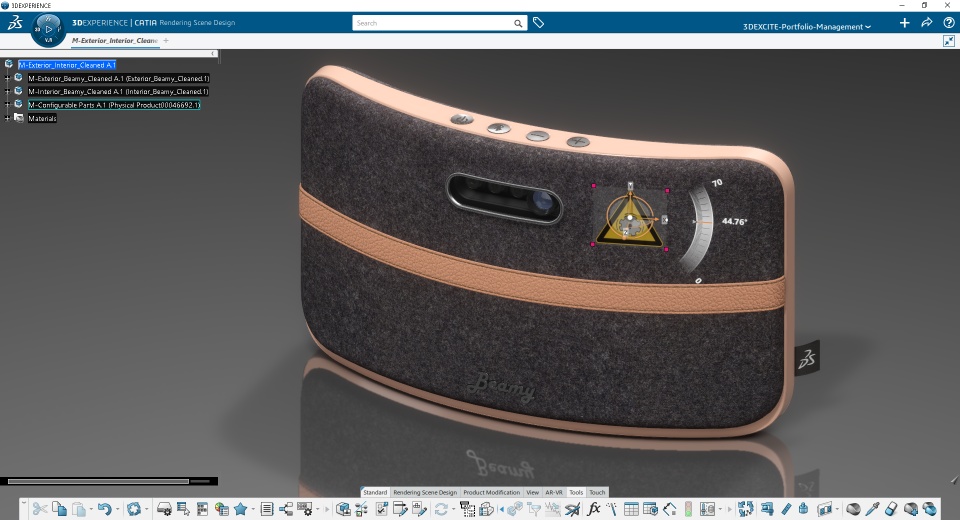Click the add plus button in top bar
This screenshot has width=960, height=520.
[904, 22]
